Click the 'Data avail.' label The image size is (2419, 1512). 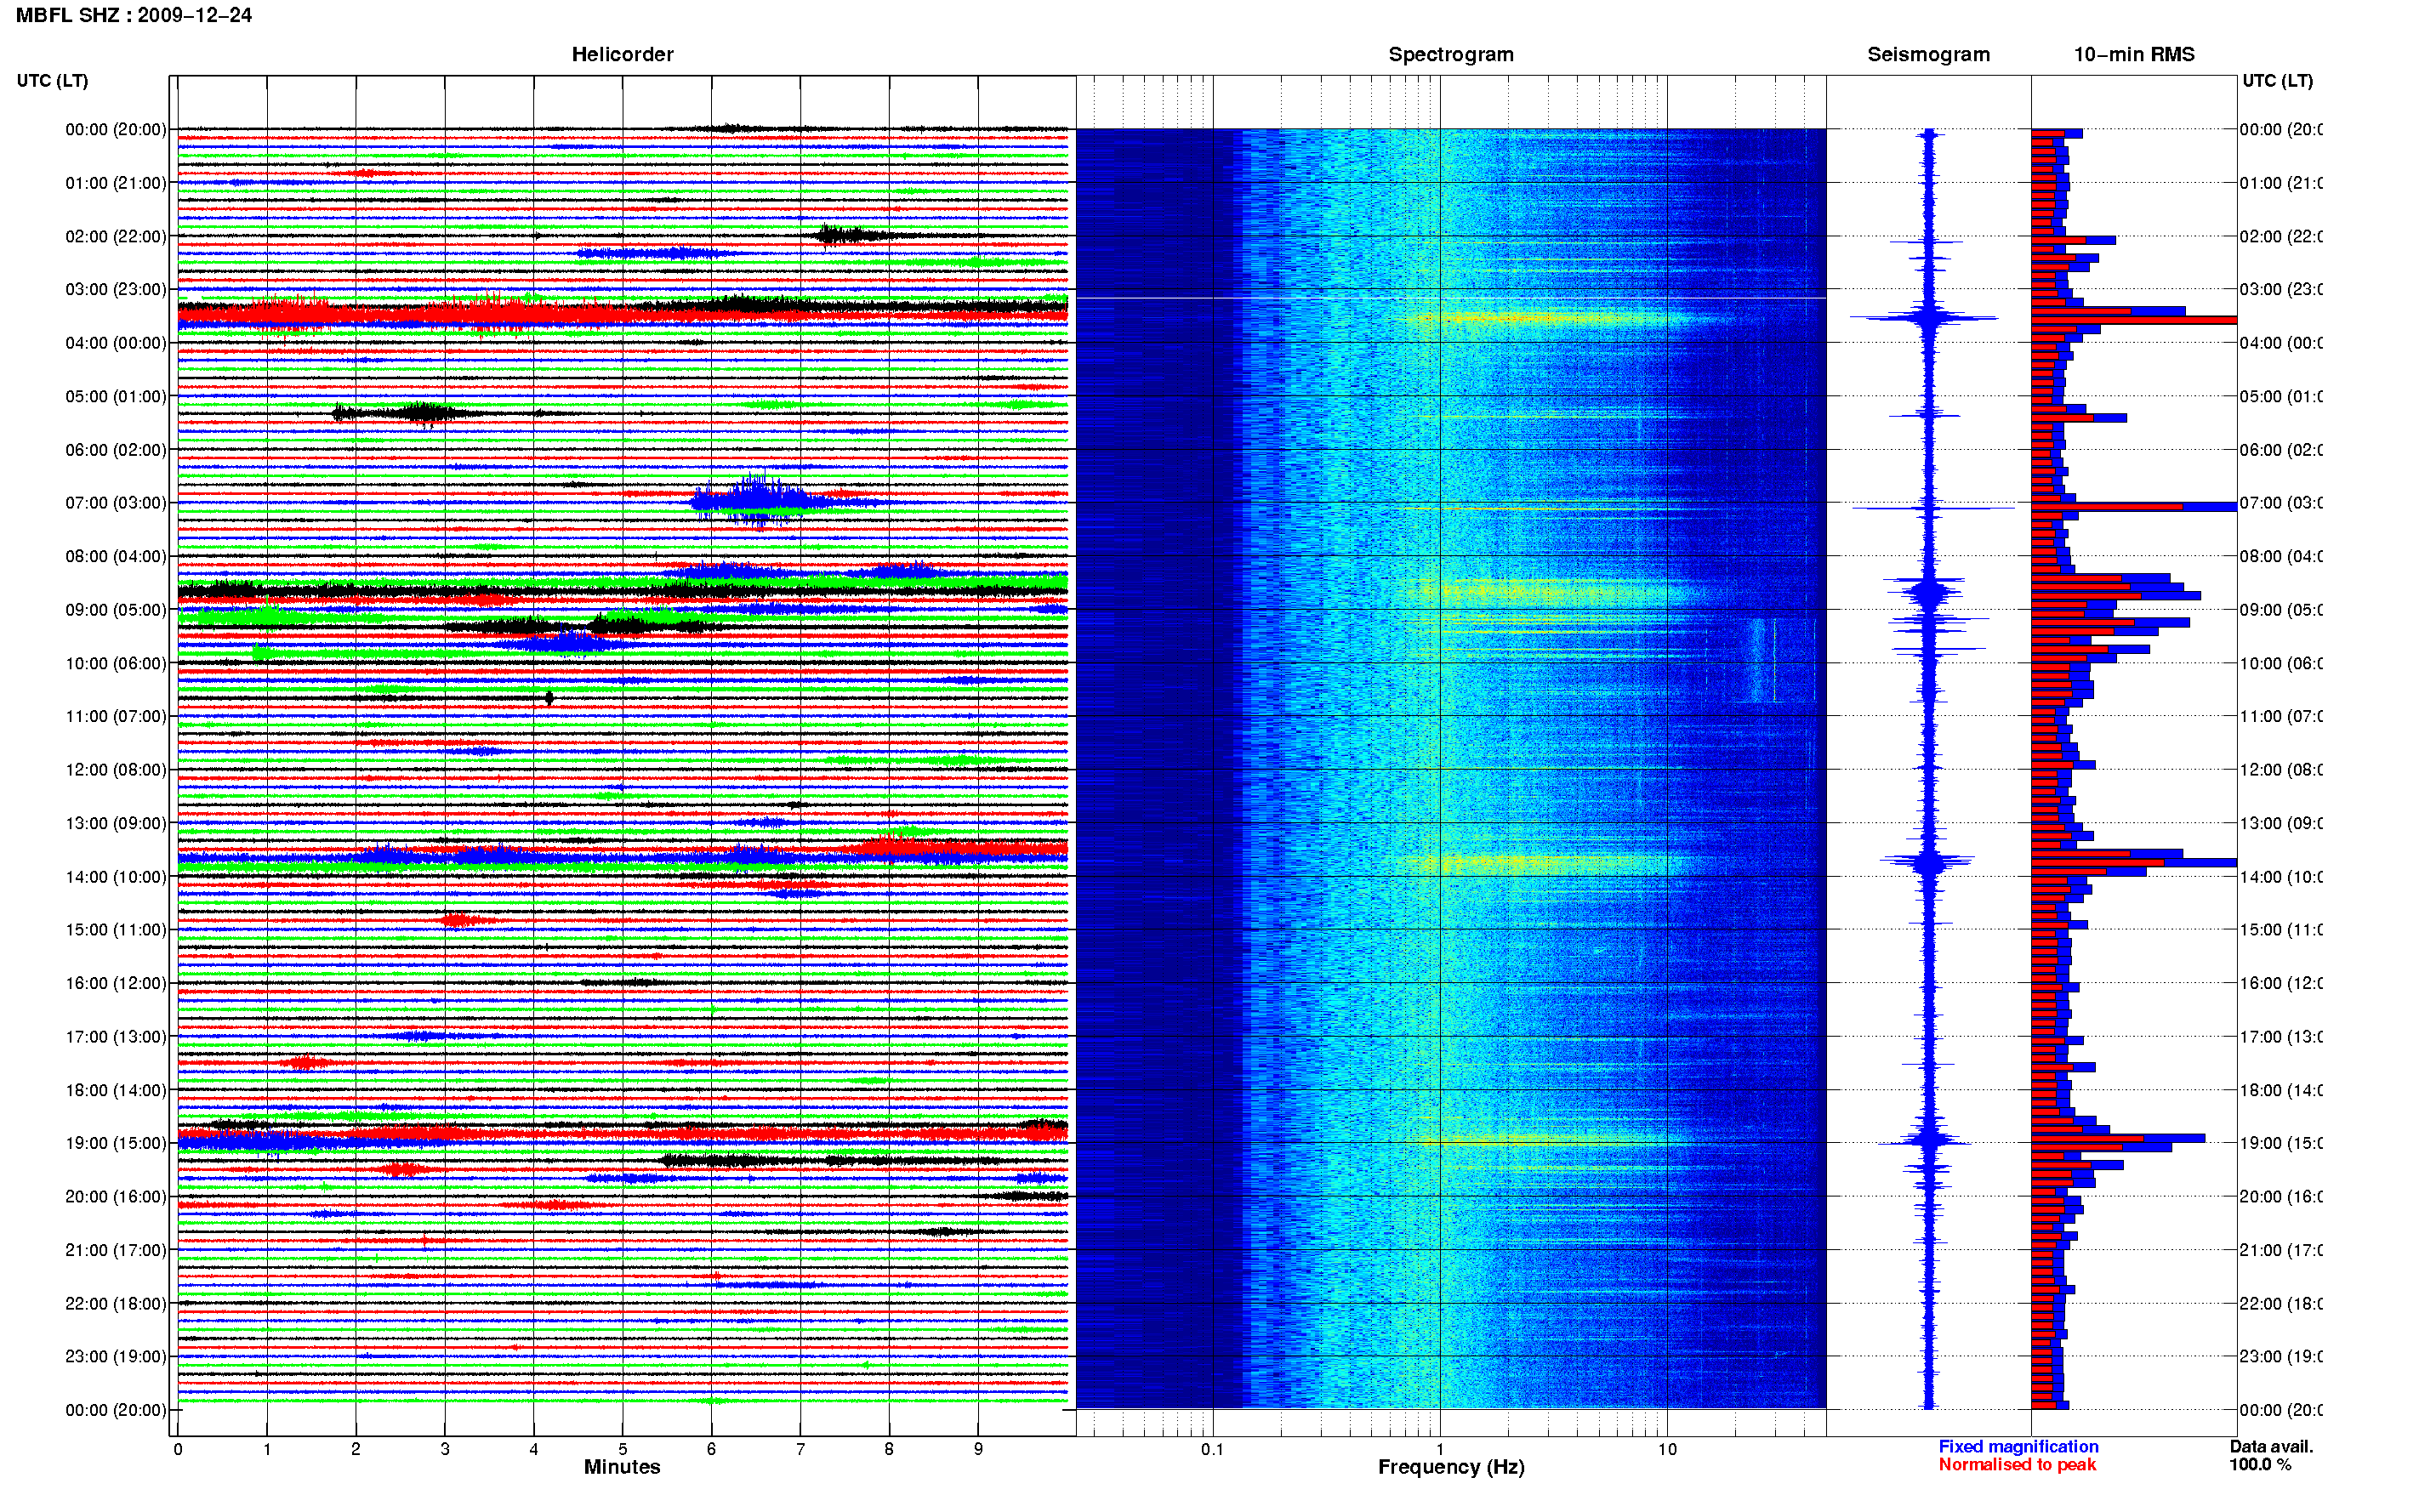(x=2271, y=1447)
